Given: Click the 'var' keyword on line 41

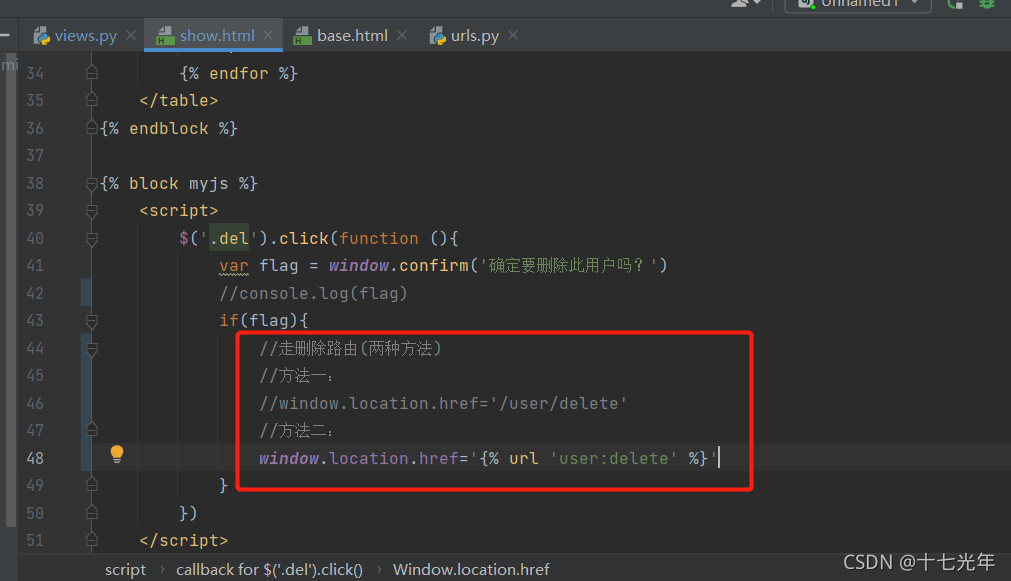Looking at the screenshot, I should [233, 266].
